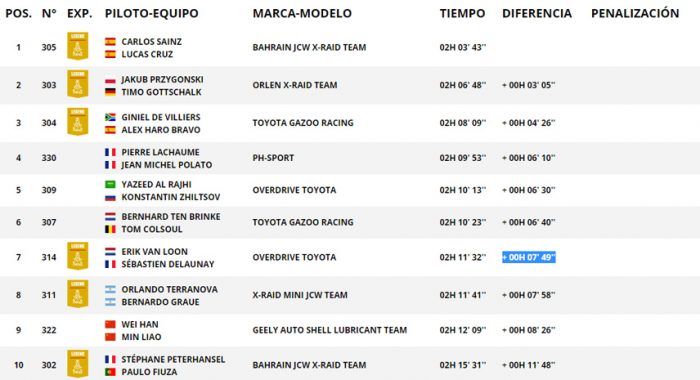Click the Saudi flag next to Yazeed Al Rajhi
The height and width of the screenshot is (380, 700).
(x=110, y=184)
